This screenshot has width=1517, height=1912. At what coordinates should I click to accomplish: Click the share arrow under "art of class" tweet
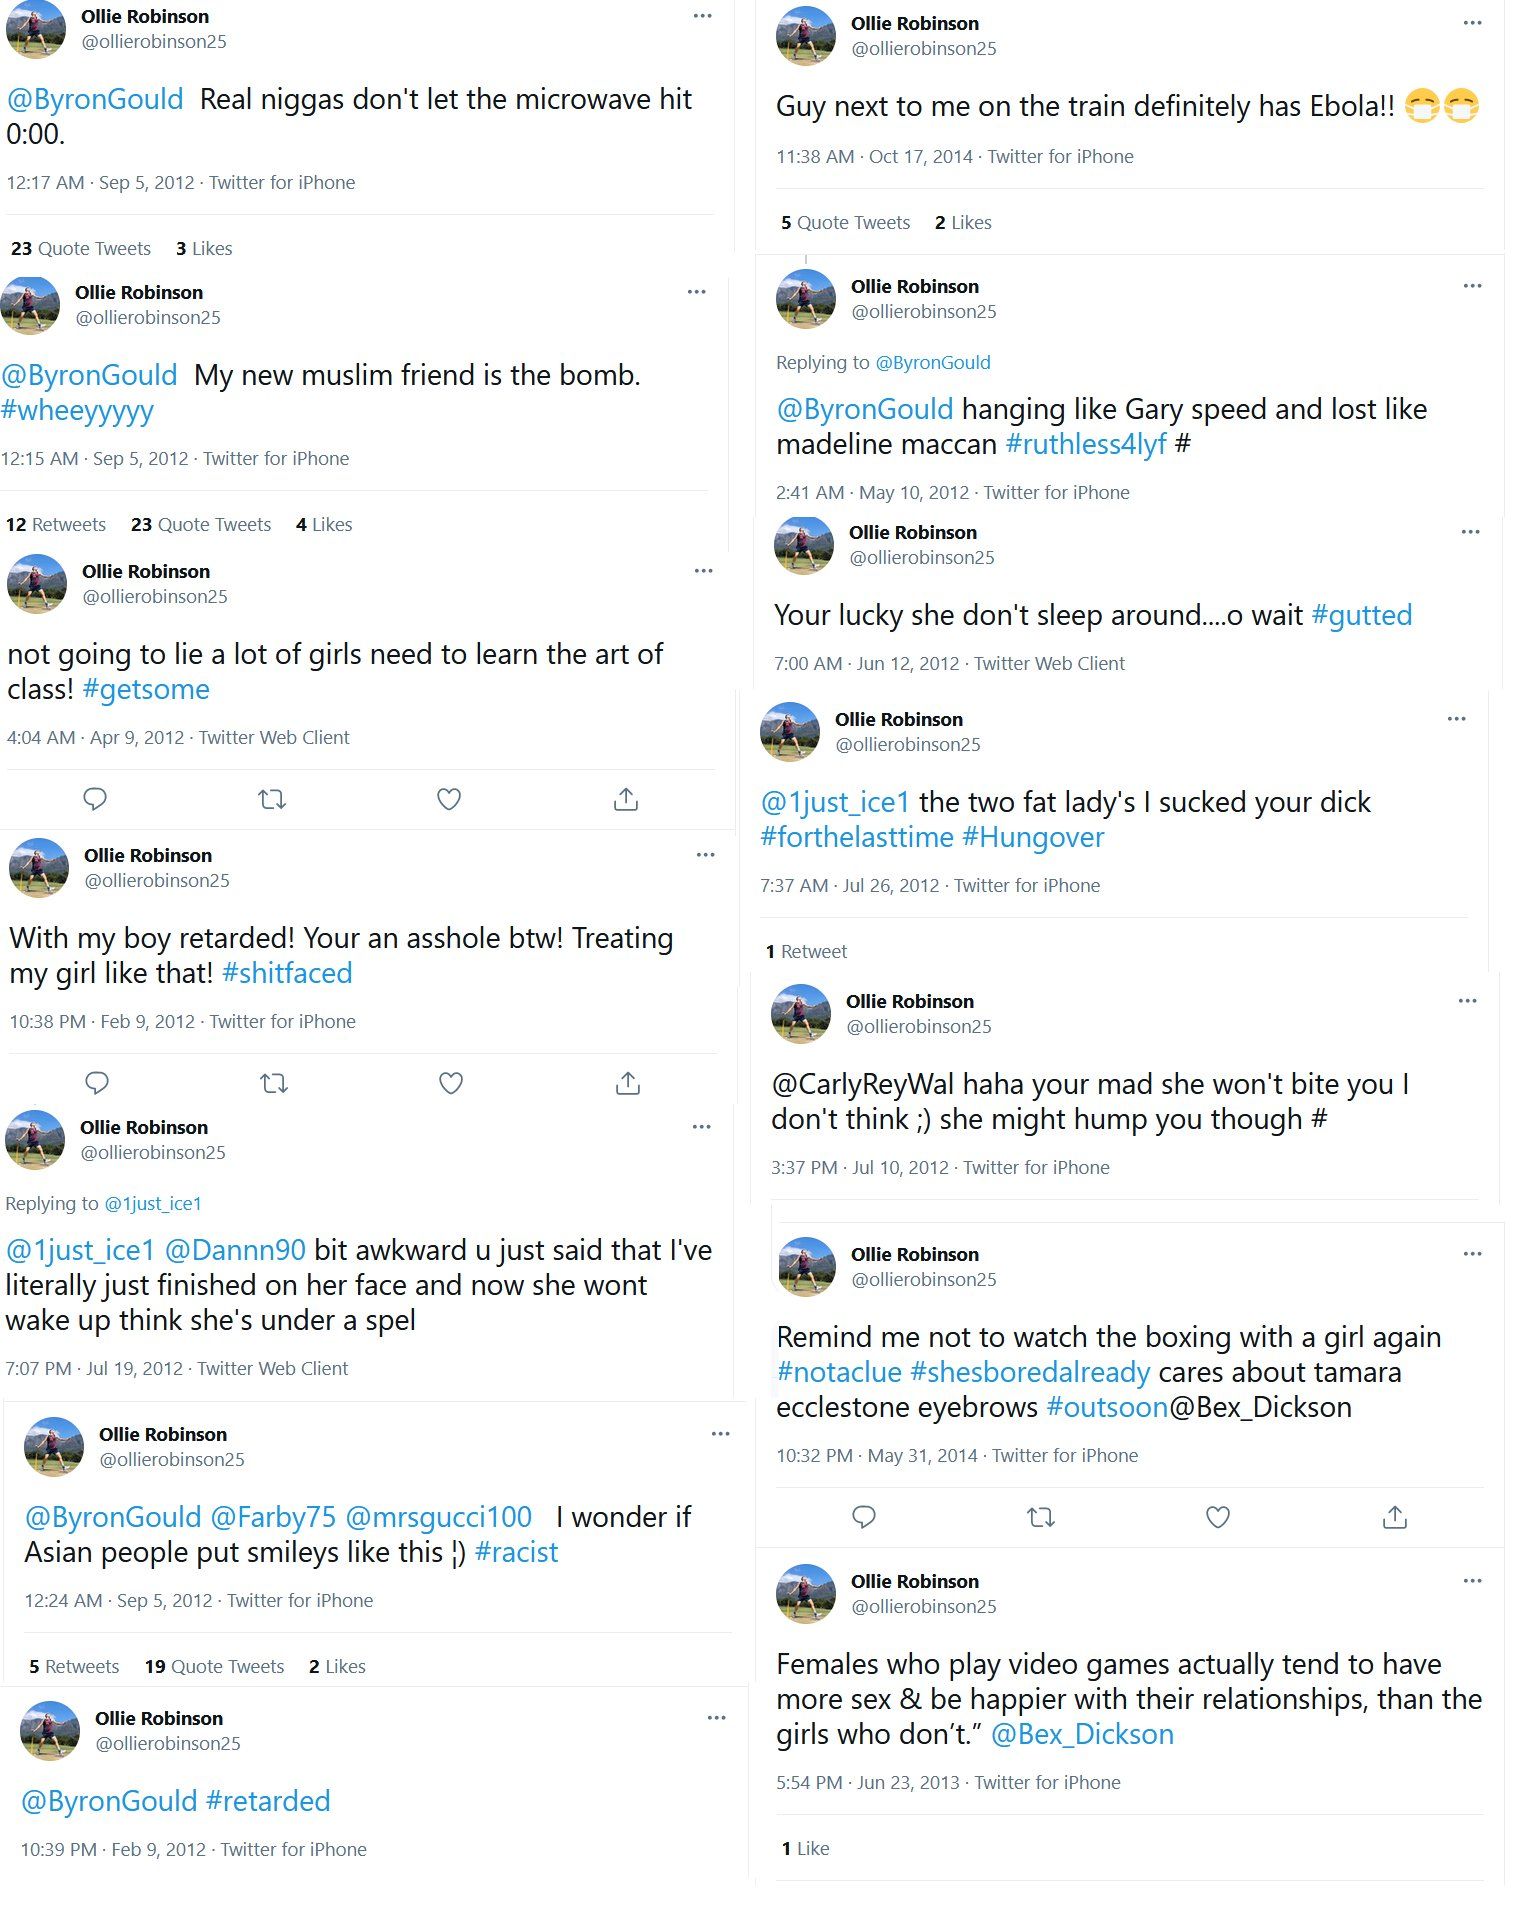(x=627, y=798)
